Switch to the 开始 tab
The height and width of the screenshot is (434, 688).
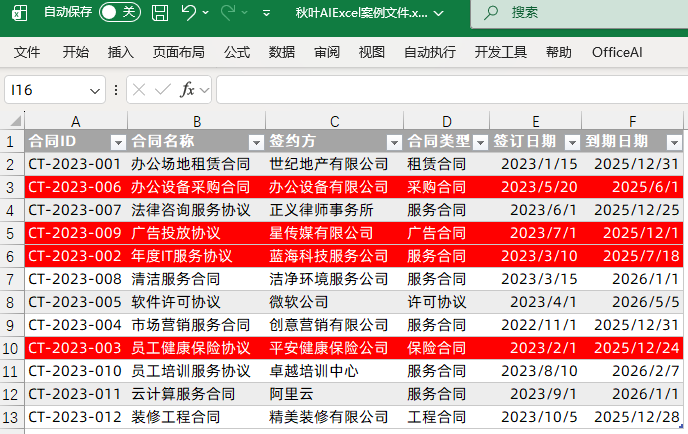pyautogui.click(x=75, y=52)
